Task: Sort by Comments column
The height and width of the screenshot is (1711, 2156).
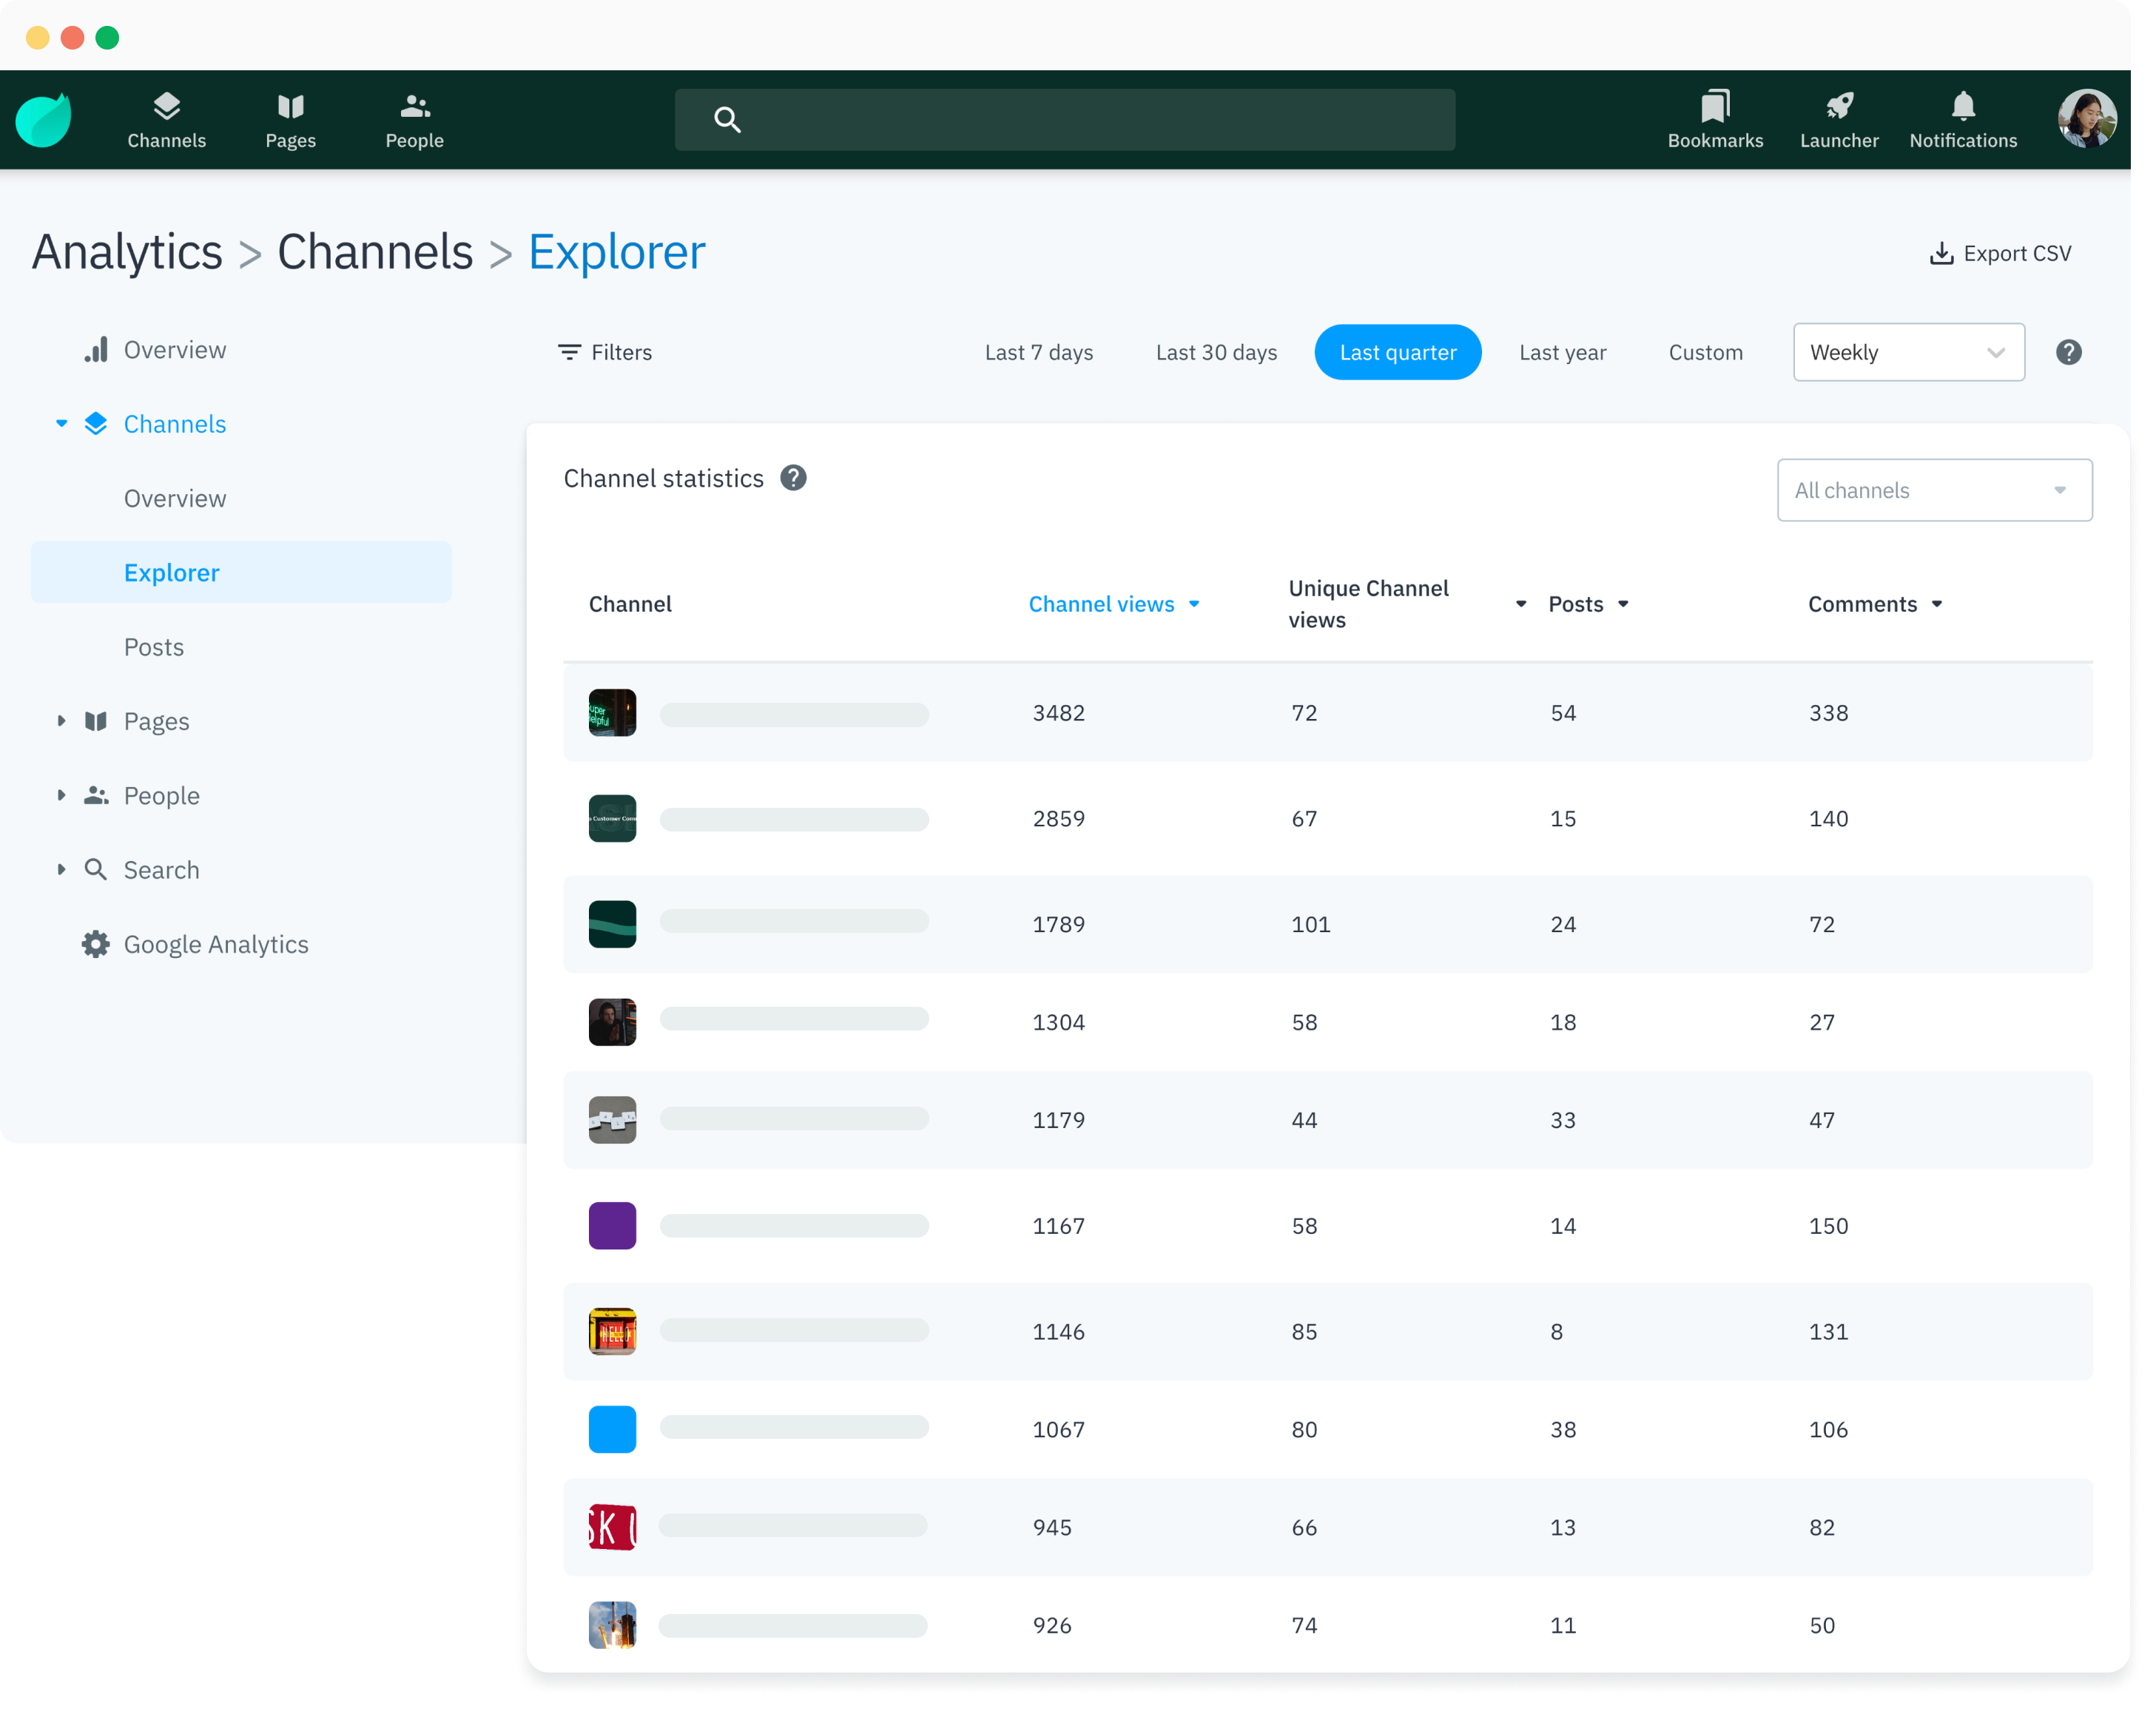Action: (1874, 604)
